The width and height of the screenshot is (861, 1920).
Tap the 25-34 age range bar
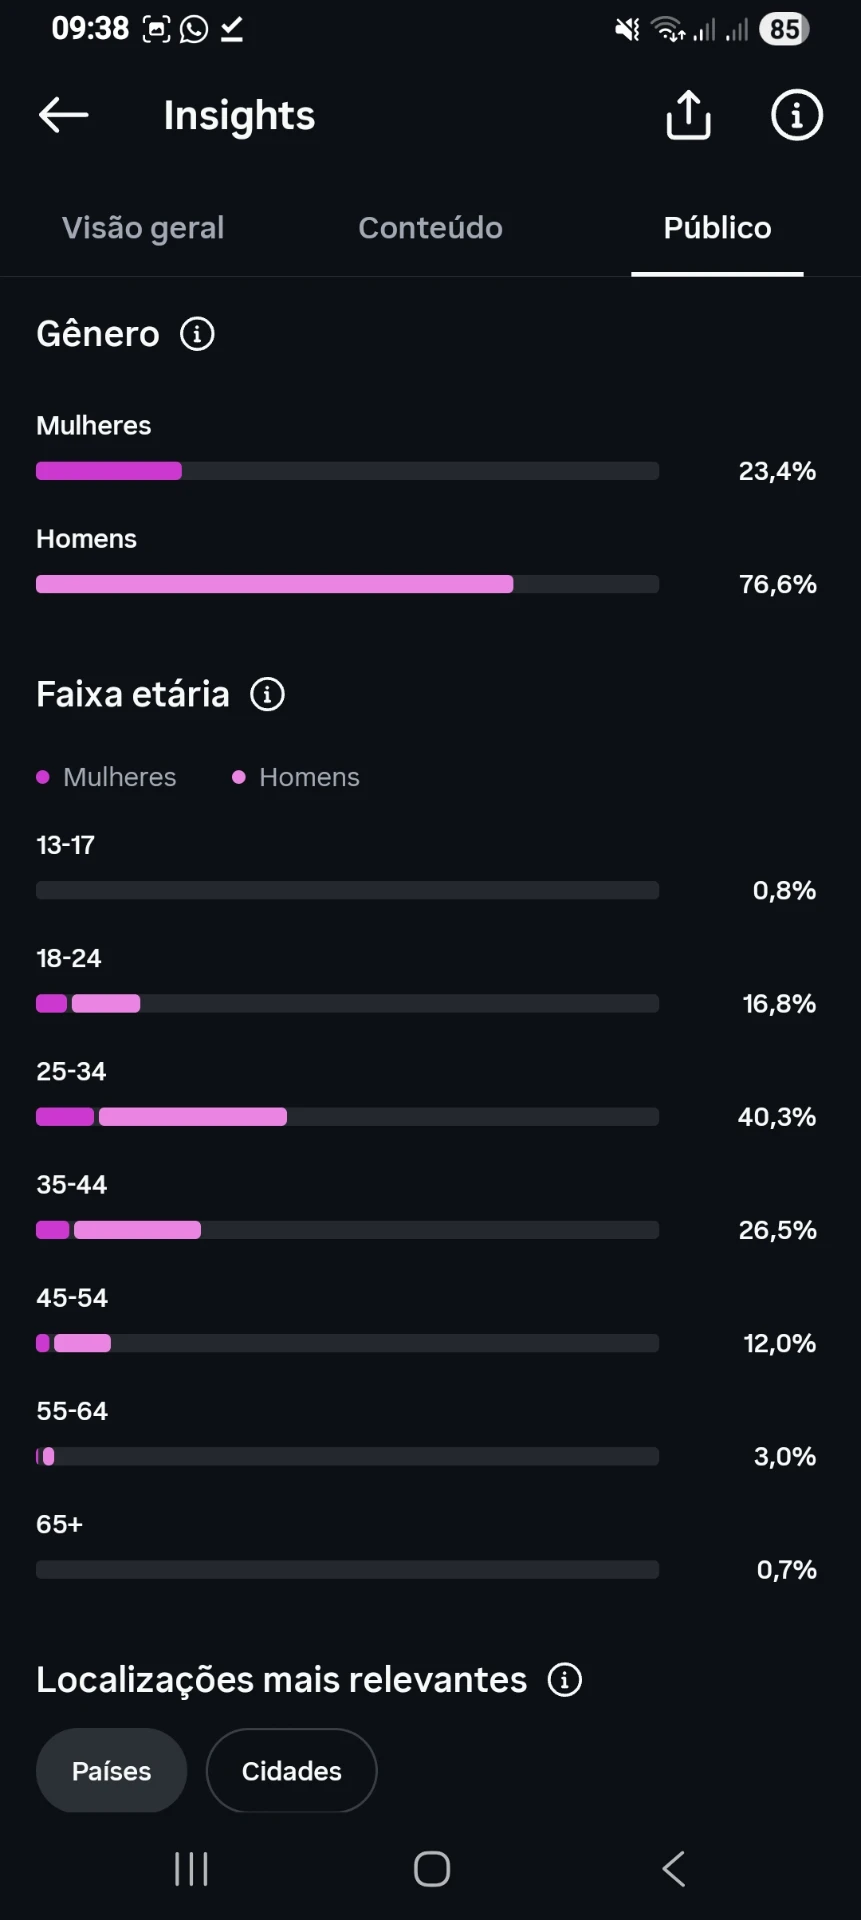[x=347, y=1117]
